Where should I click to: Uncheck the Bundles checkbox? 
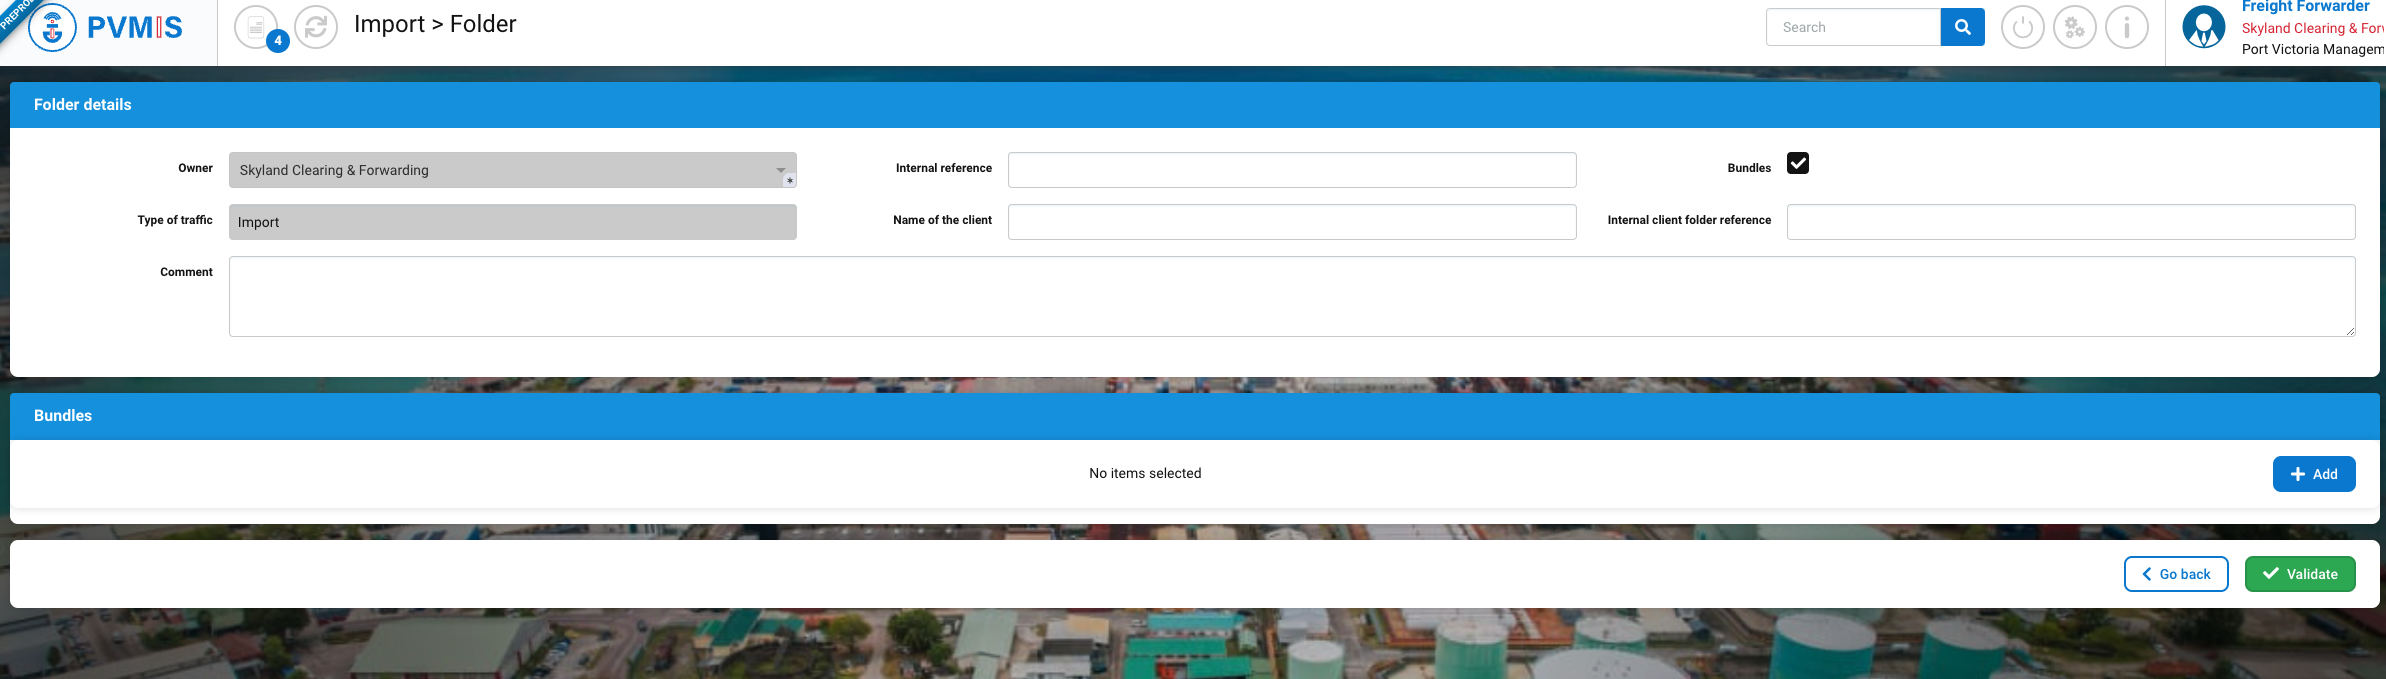1797,163
